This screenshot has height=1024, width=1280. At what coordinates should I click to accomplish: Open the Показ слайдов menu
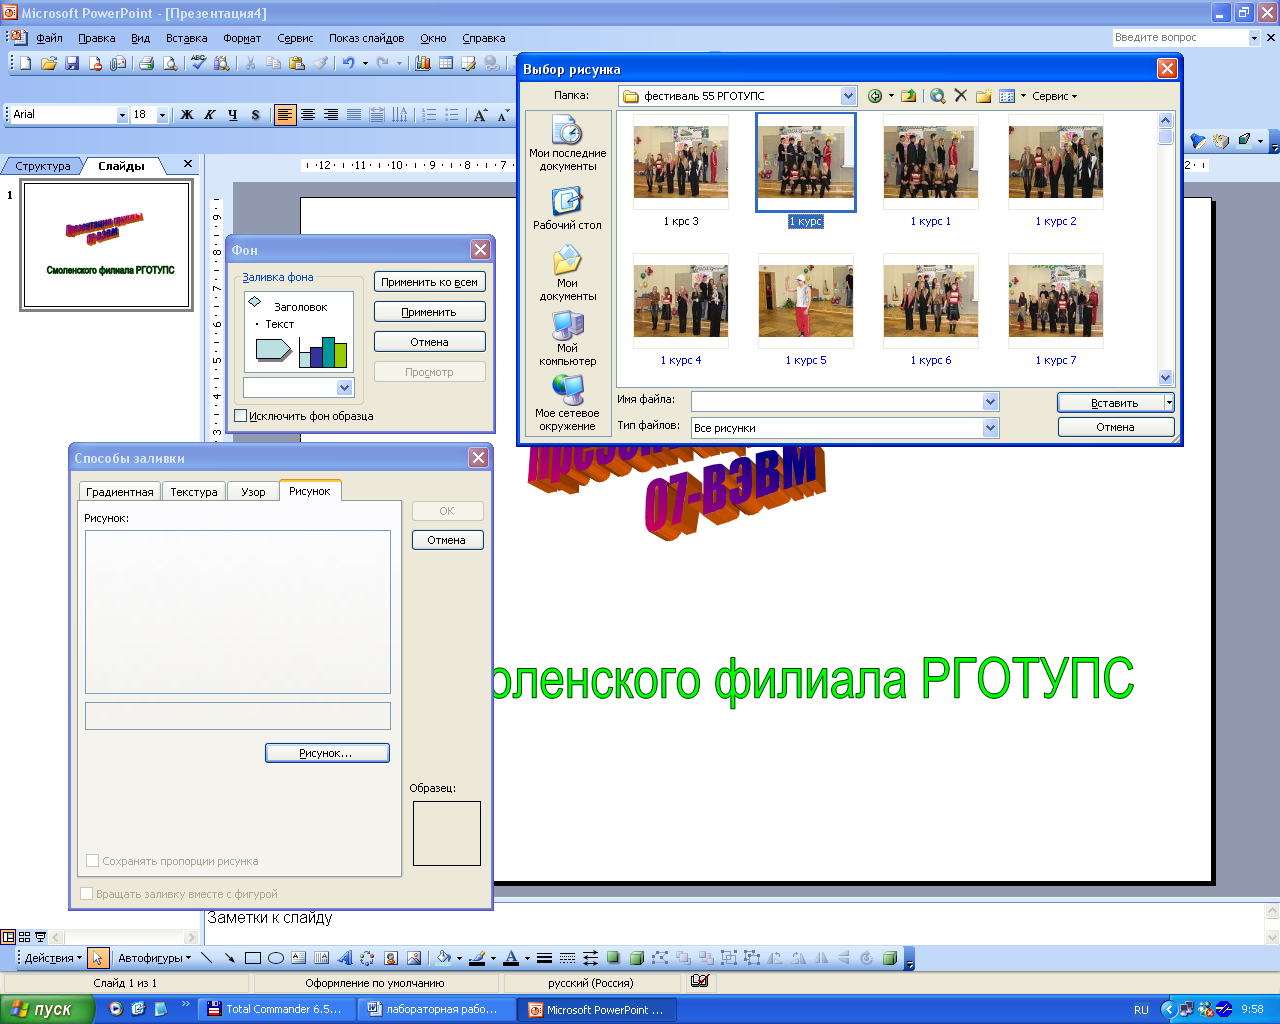pyautogui.click(x=366, y=38)
